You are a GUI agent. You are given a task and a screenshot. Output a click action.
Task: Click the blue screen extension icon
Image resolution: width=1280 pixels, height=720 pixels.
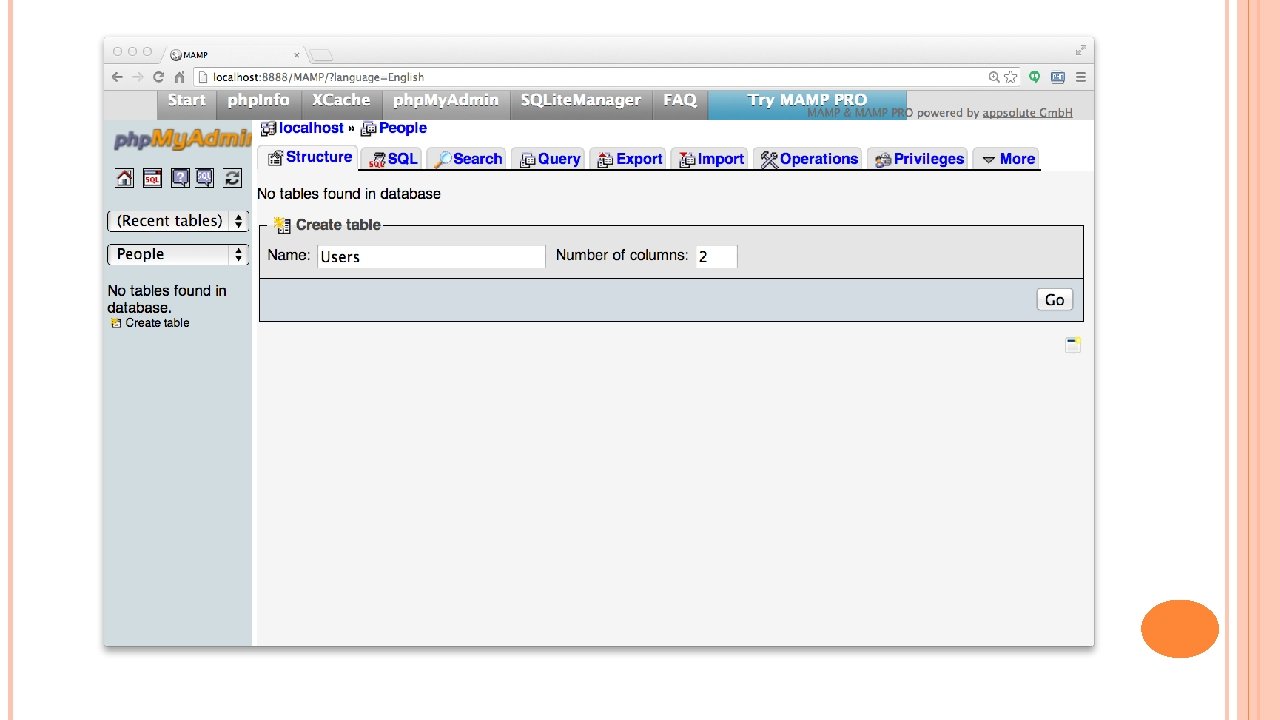pos(1057,77)
